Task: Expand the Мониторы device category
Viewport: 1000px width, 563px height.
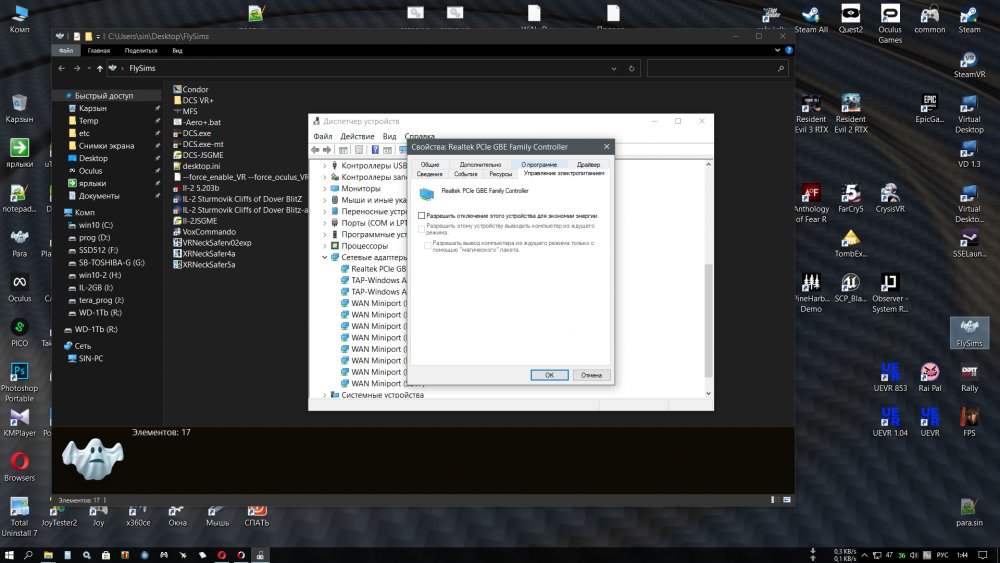Action: coord(324,188)
